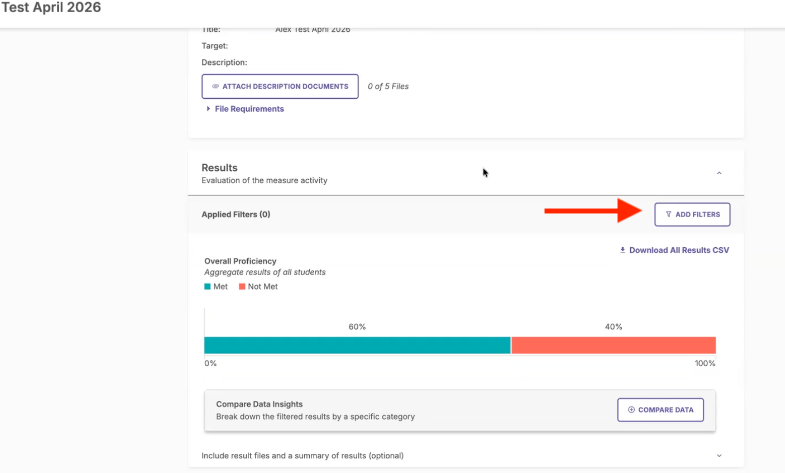Download All Results CSV link
Viewport: 785px width, 473px height.
pyautogui.click(x=674, y=250)
